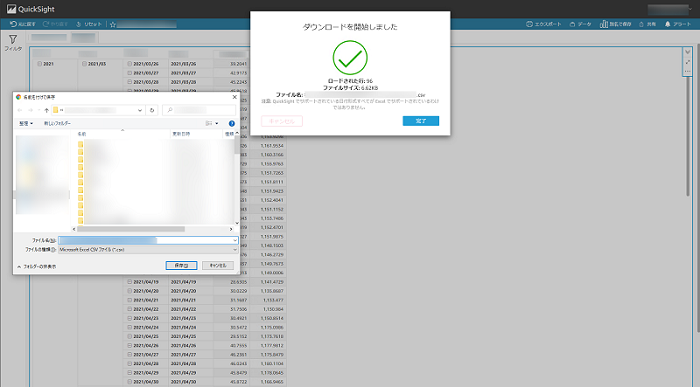Click the Share (共有) toolbar item
The width and height of the screenshot is (700, 387).
[647, 24]
